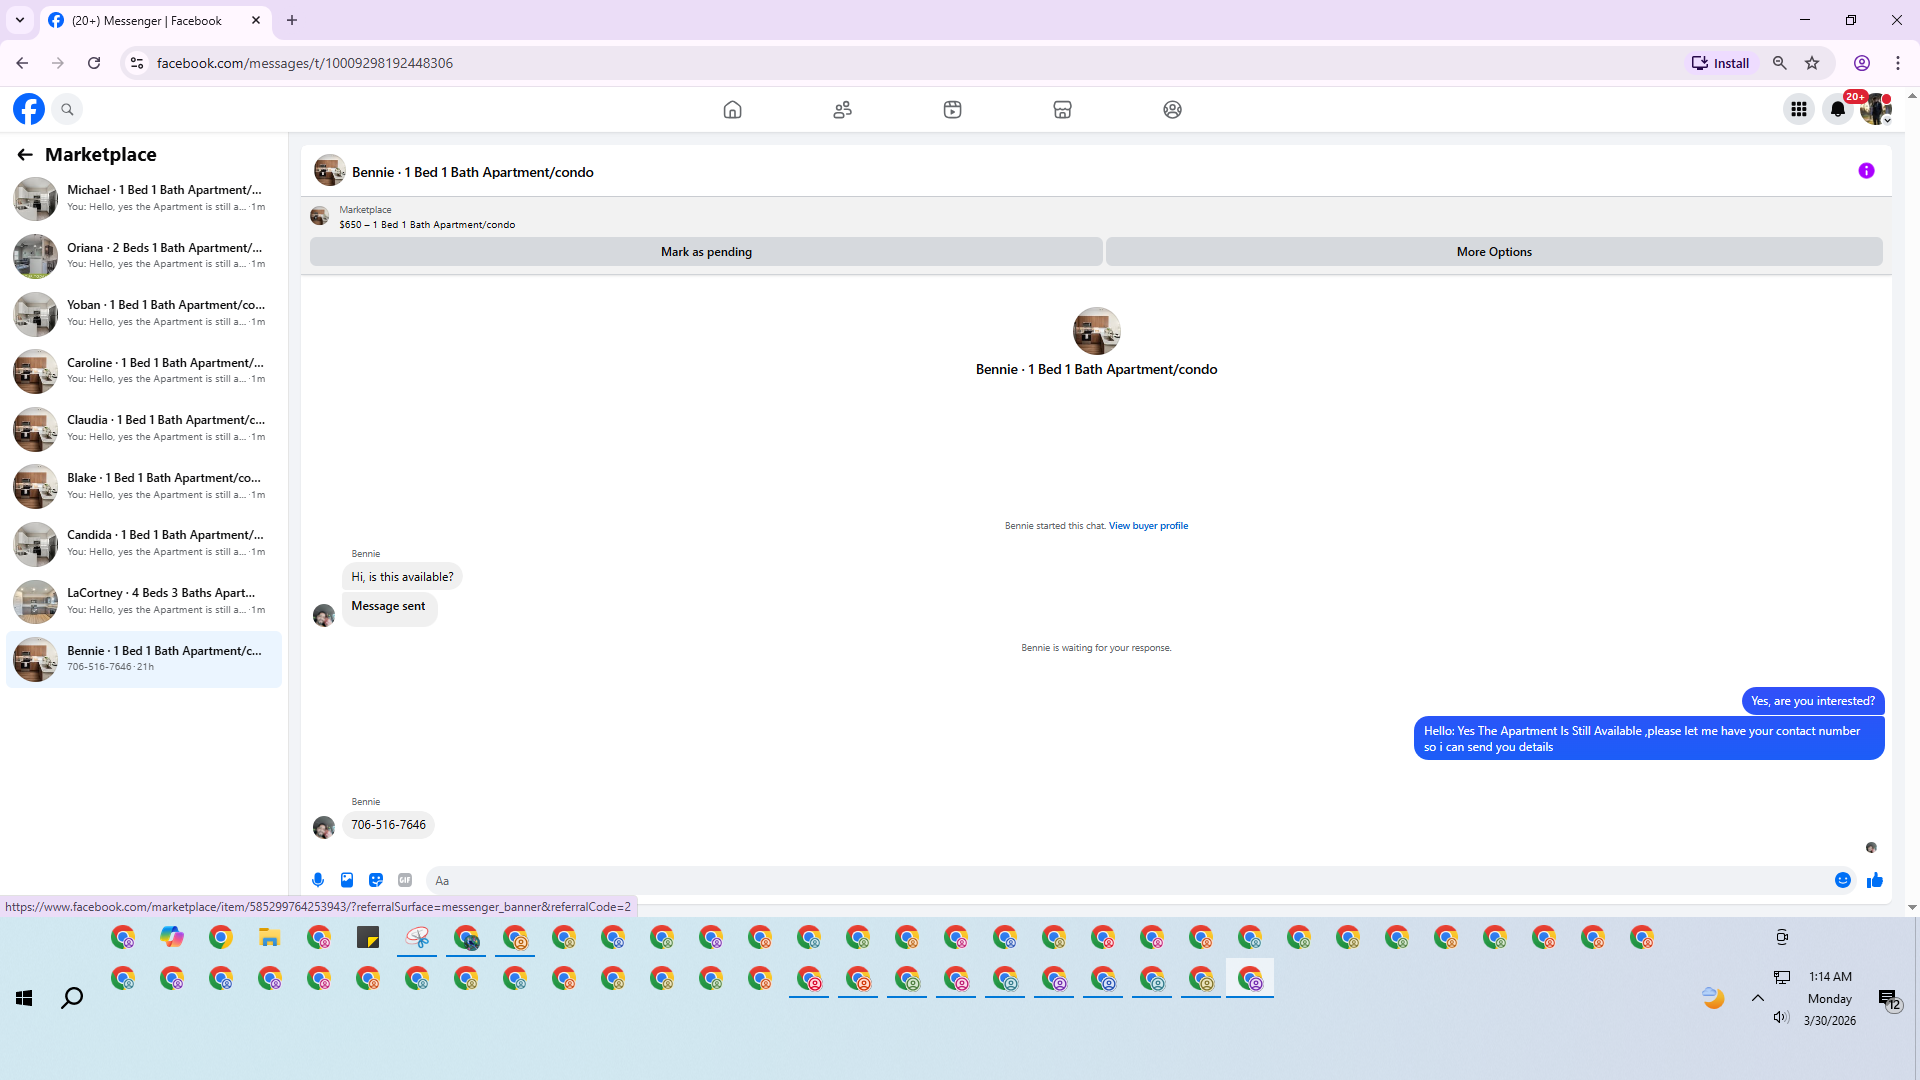Click the Install app button
The width and height of the screenshot is (1920, 1080).
(1720, 63)
